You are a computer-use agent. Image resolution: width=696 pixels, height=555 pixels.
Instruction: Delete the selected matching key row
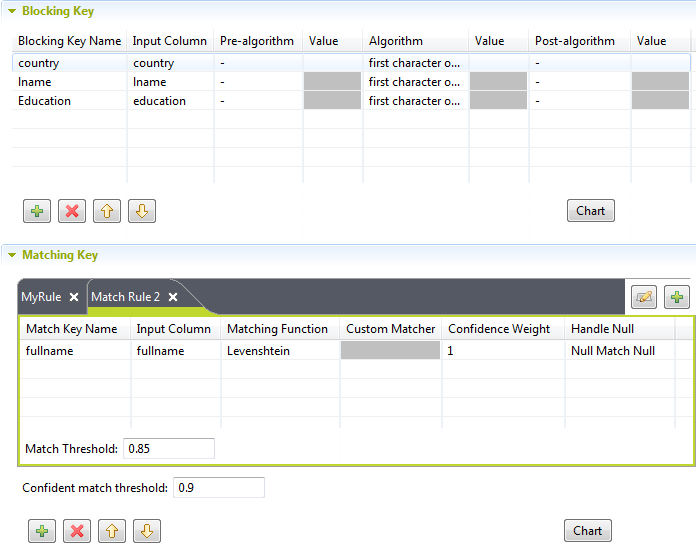click(76, 531)
